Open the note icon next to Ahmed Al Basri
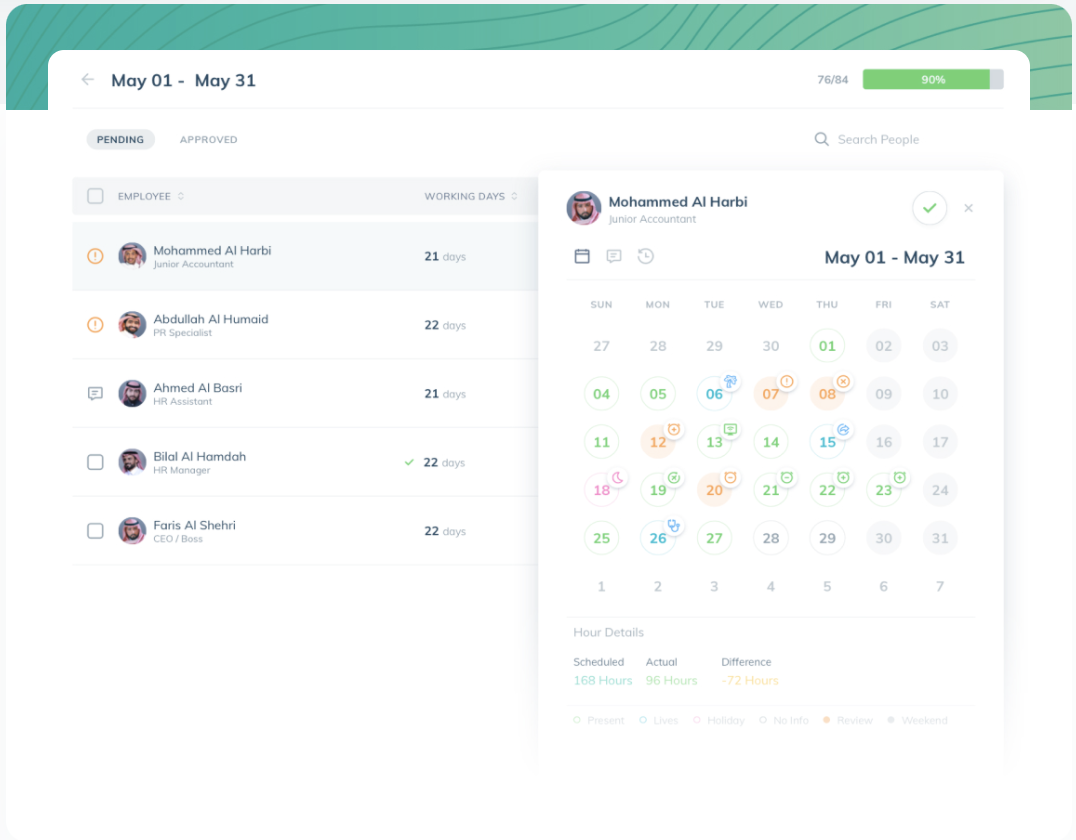 (95, 393)
